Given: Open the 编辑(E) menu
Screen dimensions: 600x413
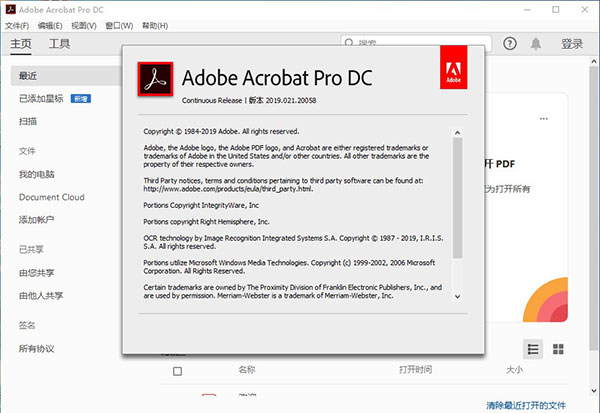Looking at the screenshot, I should [50, 26].
